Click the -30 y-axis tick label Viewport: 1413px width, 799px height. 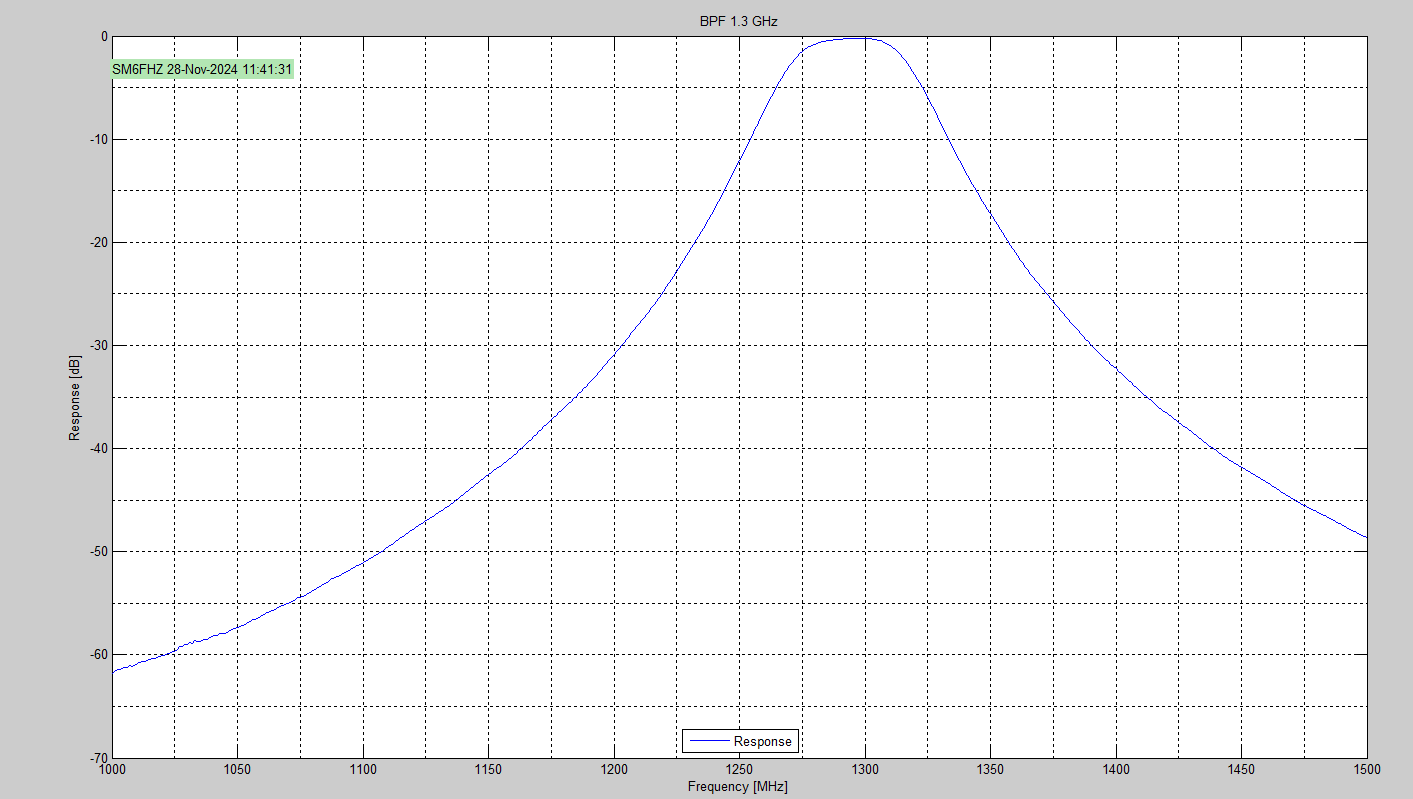(98, 346)
